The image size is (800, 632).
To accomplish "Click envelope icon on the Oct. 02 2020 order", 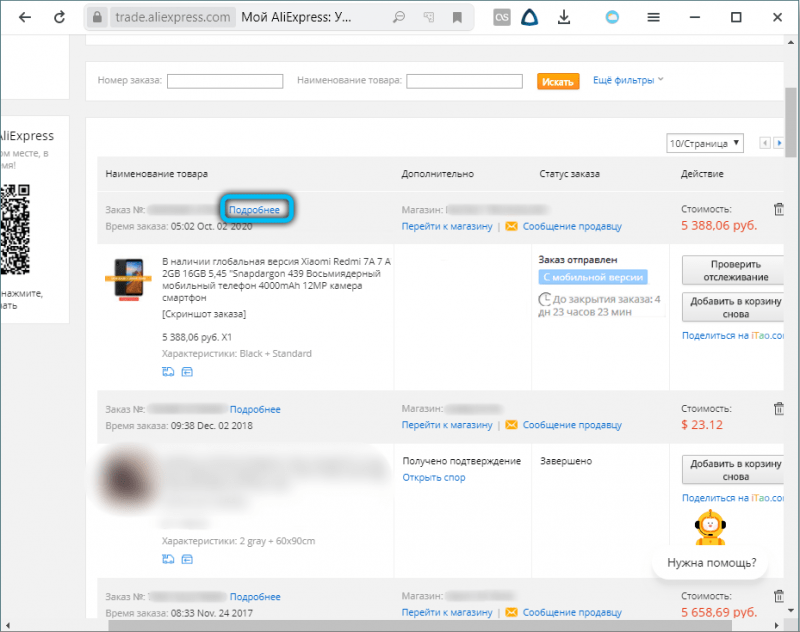I will tap(511, 226).
